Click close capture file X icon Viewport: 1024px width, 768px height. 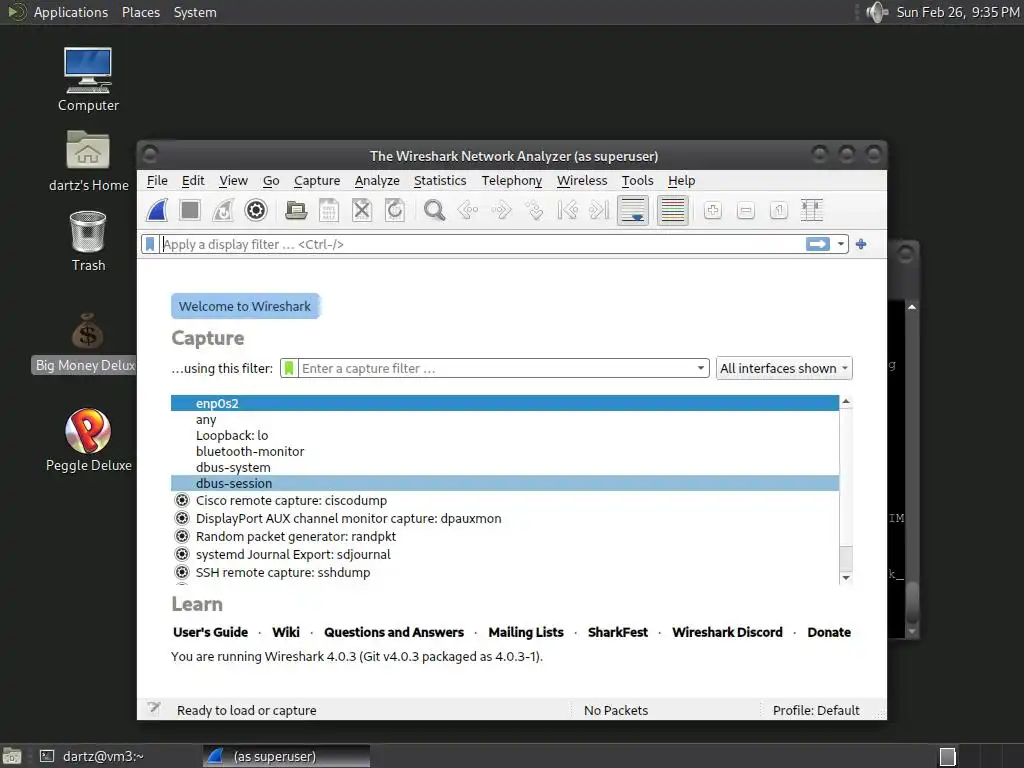tap(362, 210)
